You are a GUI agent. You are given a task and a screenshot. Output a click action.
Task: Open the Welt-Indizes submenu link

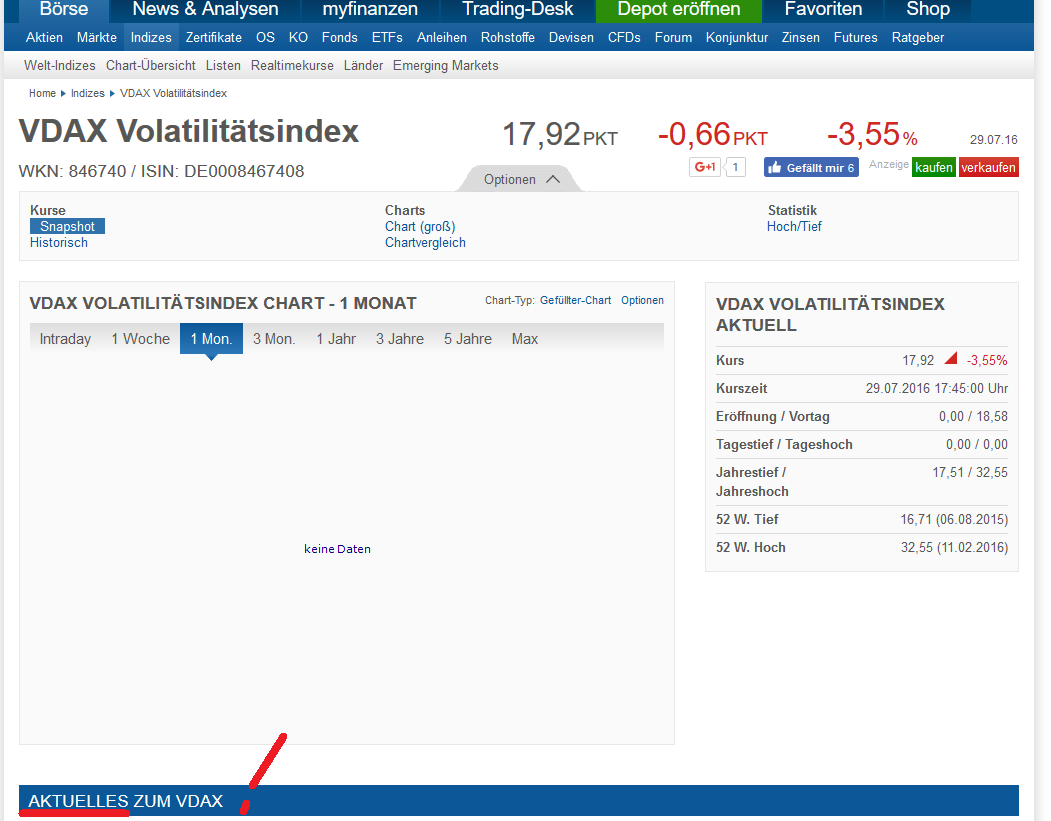point(60,66)
